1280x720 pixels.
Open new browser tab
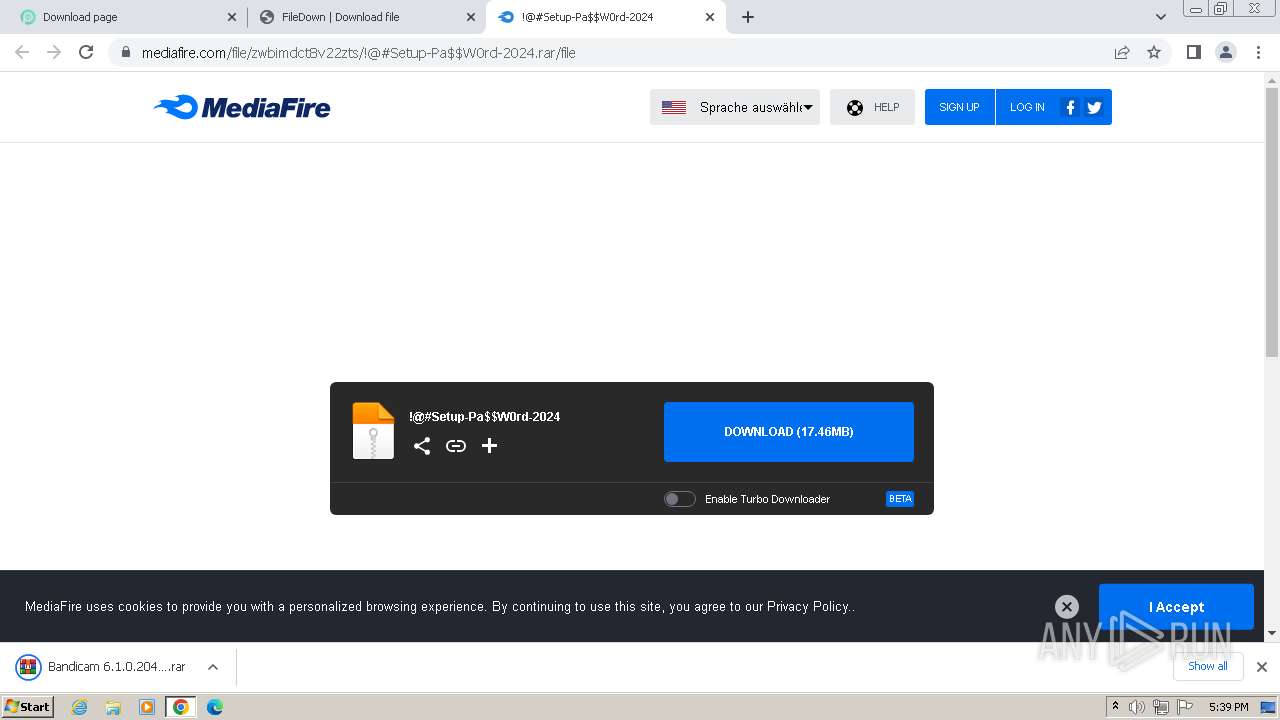(x=748, y=17)
